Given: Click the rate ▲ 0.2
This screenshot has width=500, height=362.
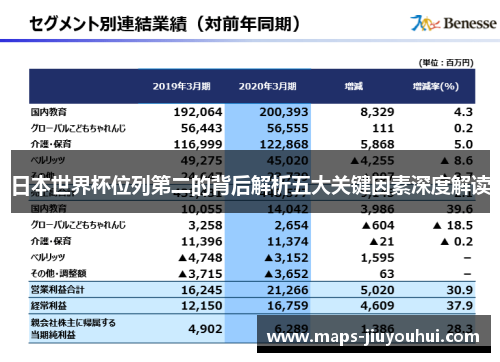Looking at the screenshot, I should point(456,241).
